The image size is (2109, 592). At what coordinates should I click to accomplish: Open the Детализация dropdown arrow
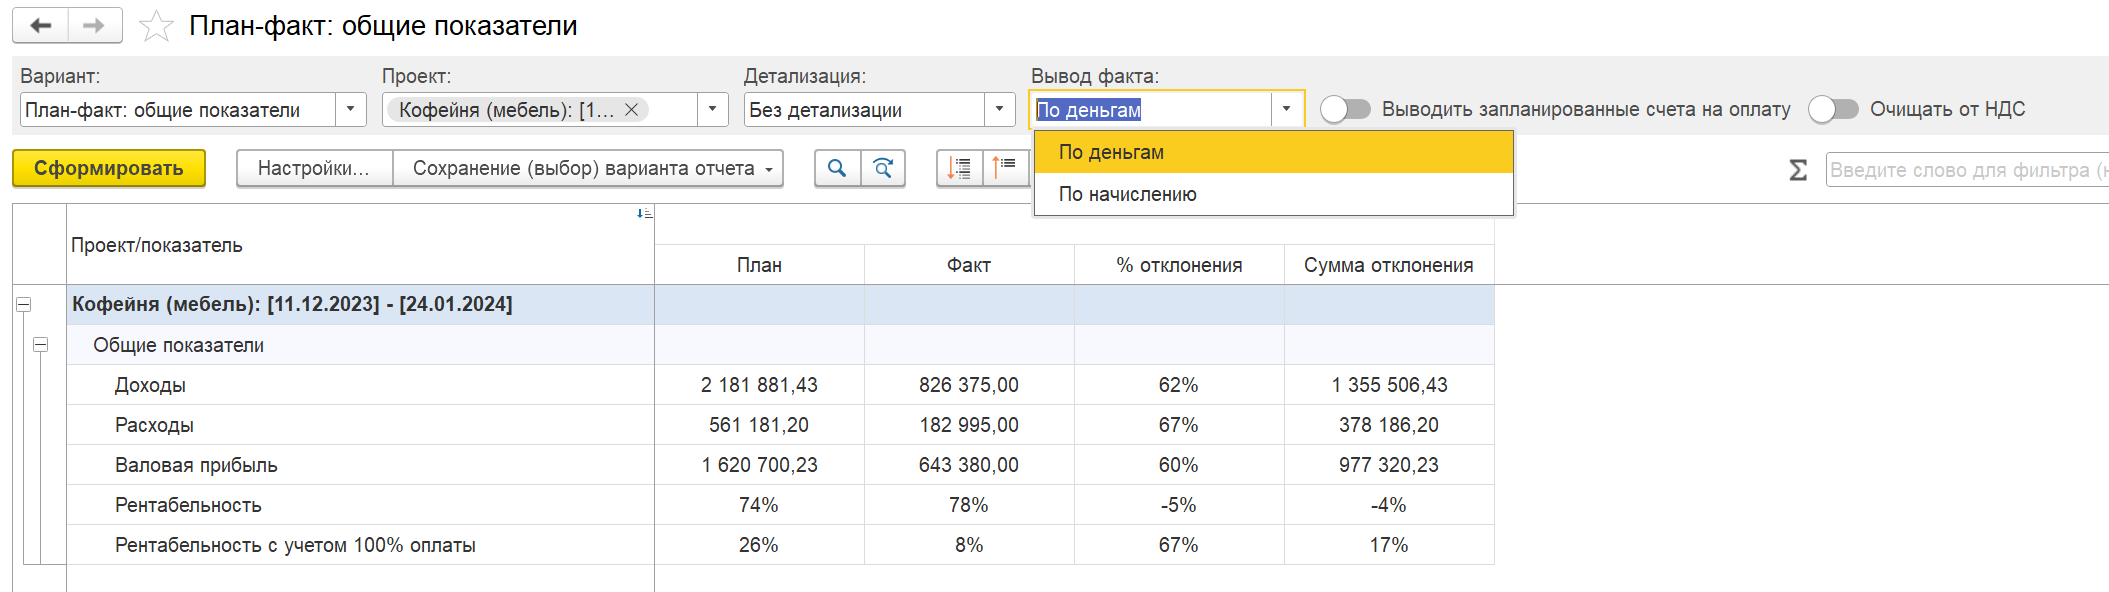[x=999, y=109]
